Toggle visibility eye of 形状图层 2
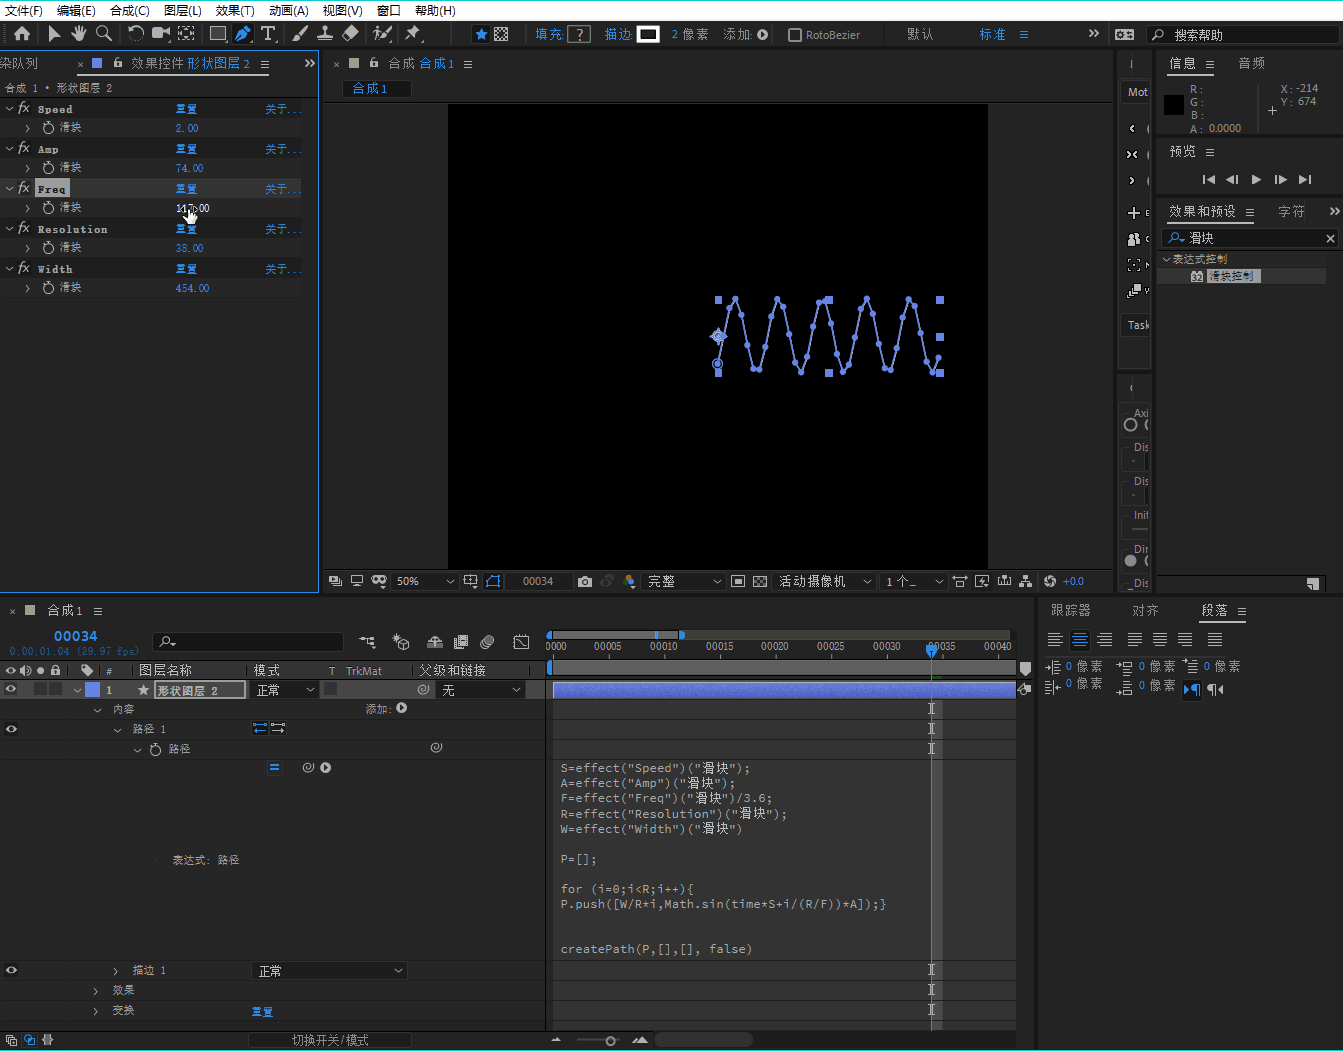The width and height of the screenshot is (1343, 1051). [x=11, y=689]
